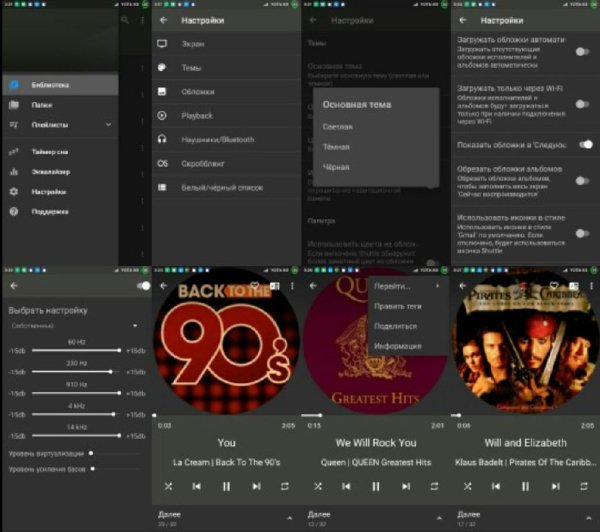Open Белый/чёрный список settings category

pyautogui.click(x=227, y=188)
